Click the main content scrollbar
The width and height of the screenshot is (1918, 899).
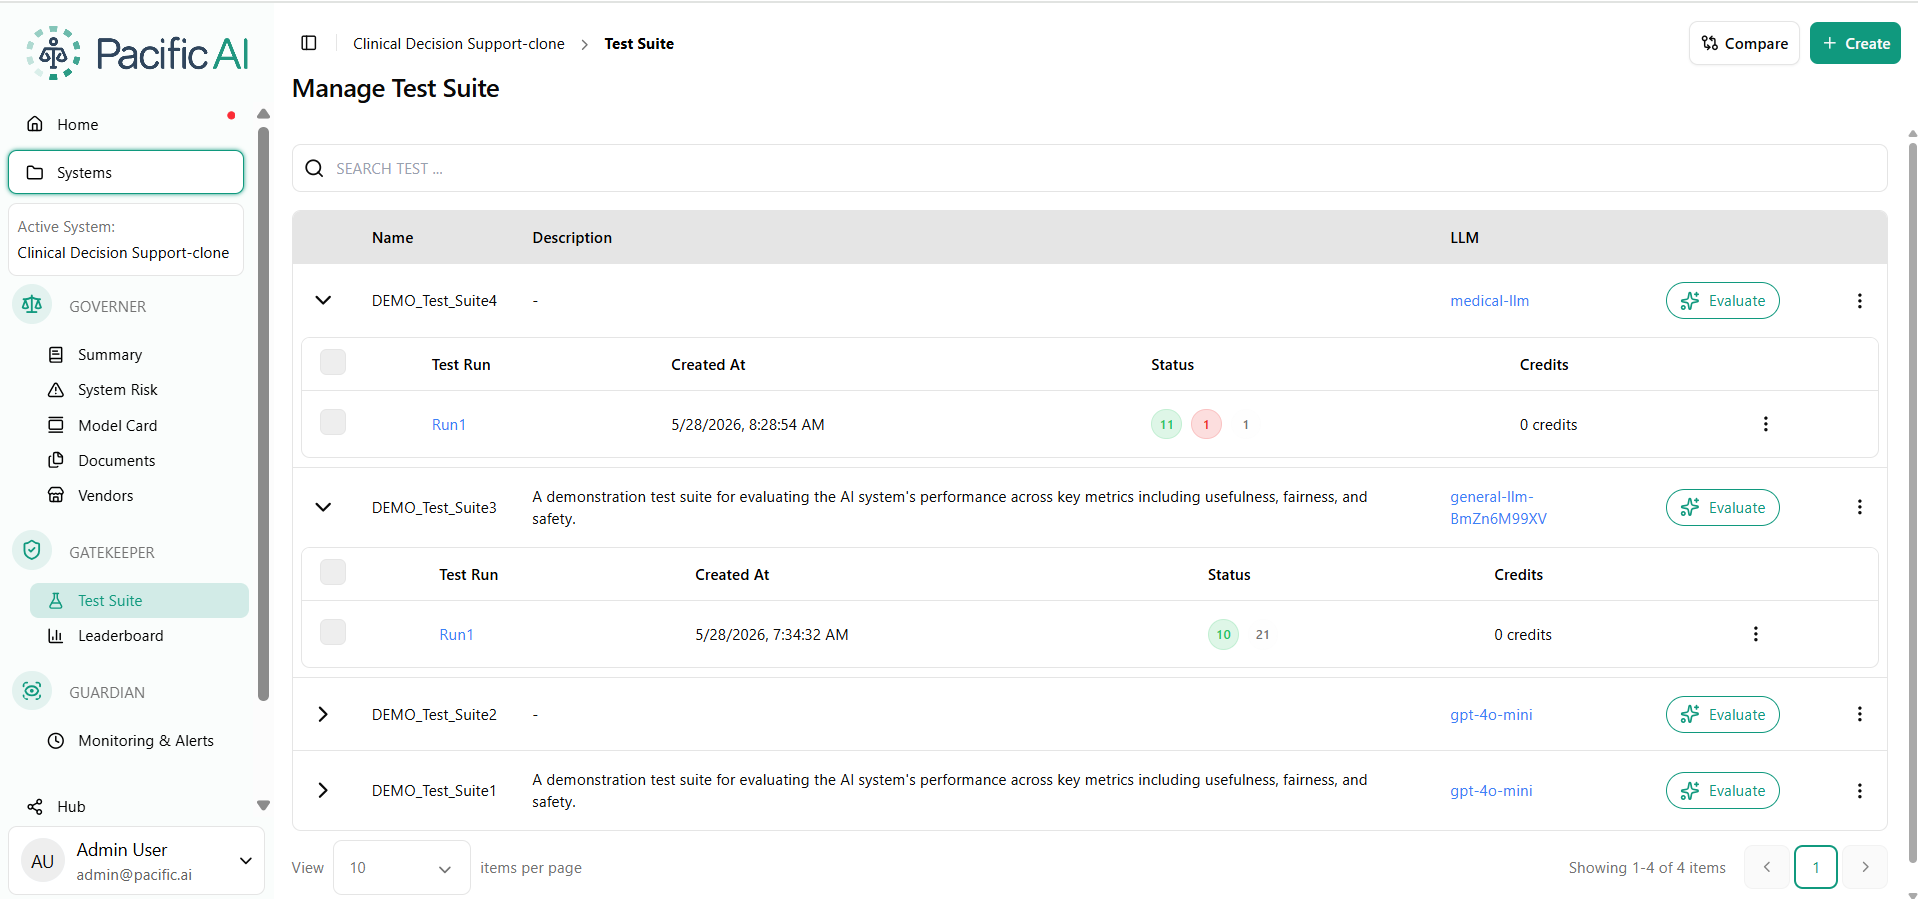tap(1912, 502)
